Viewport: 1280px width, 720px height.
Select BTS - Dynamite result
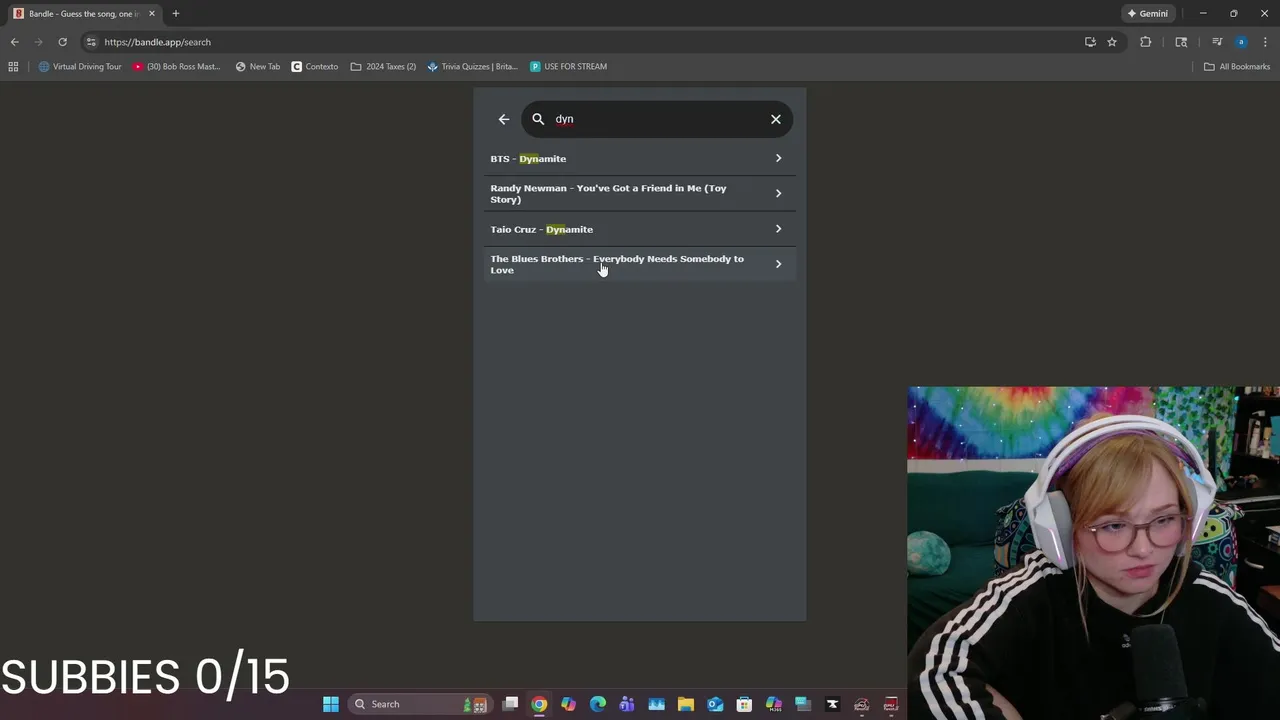(x=640, y=158)
